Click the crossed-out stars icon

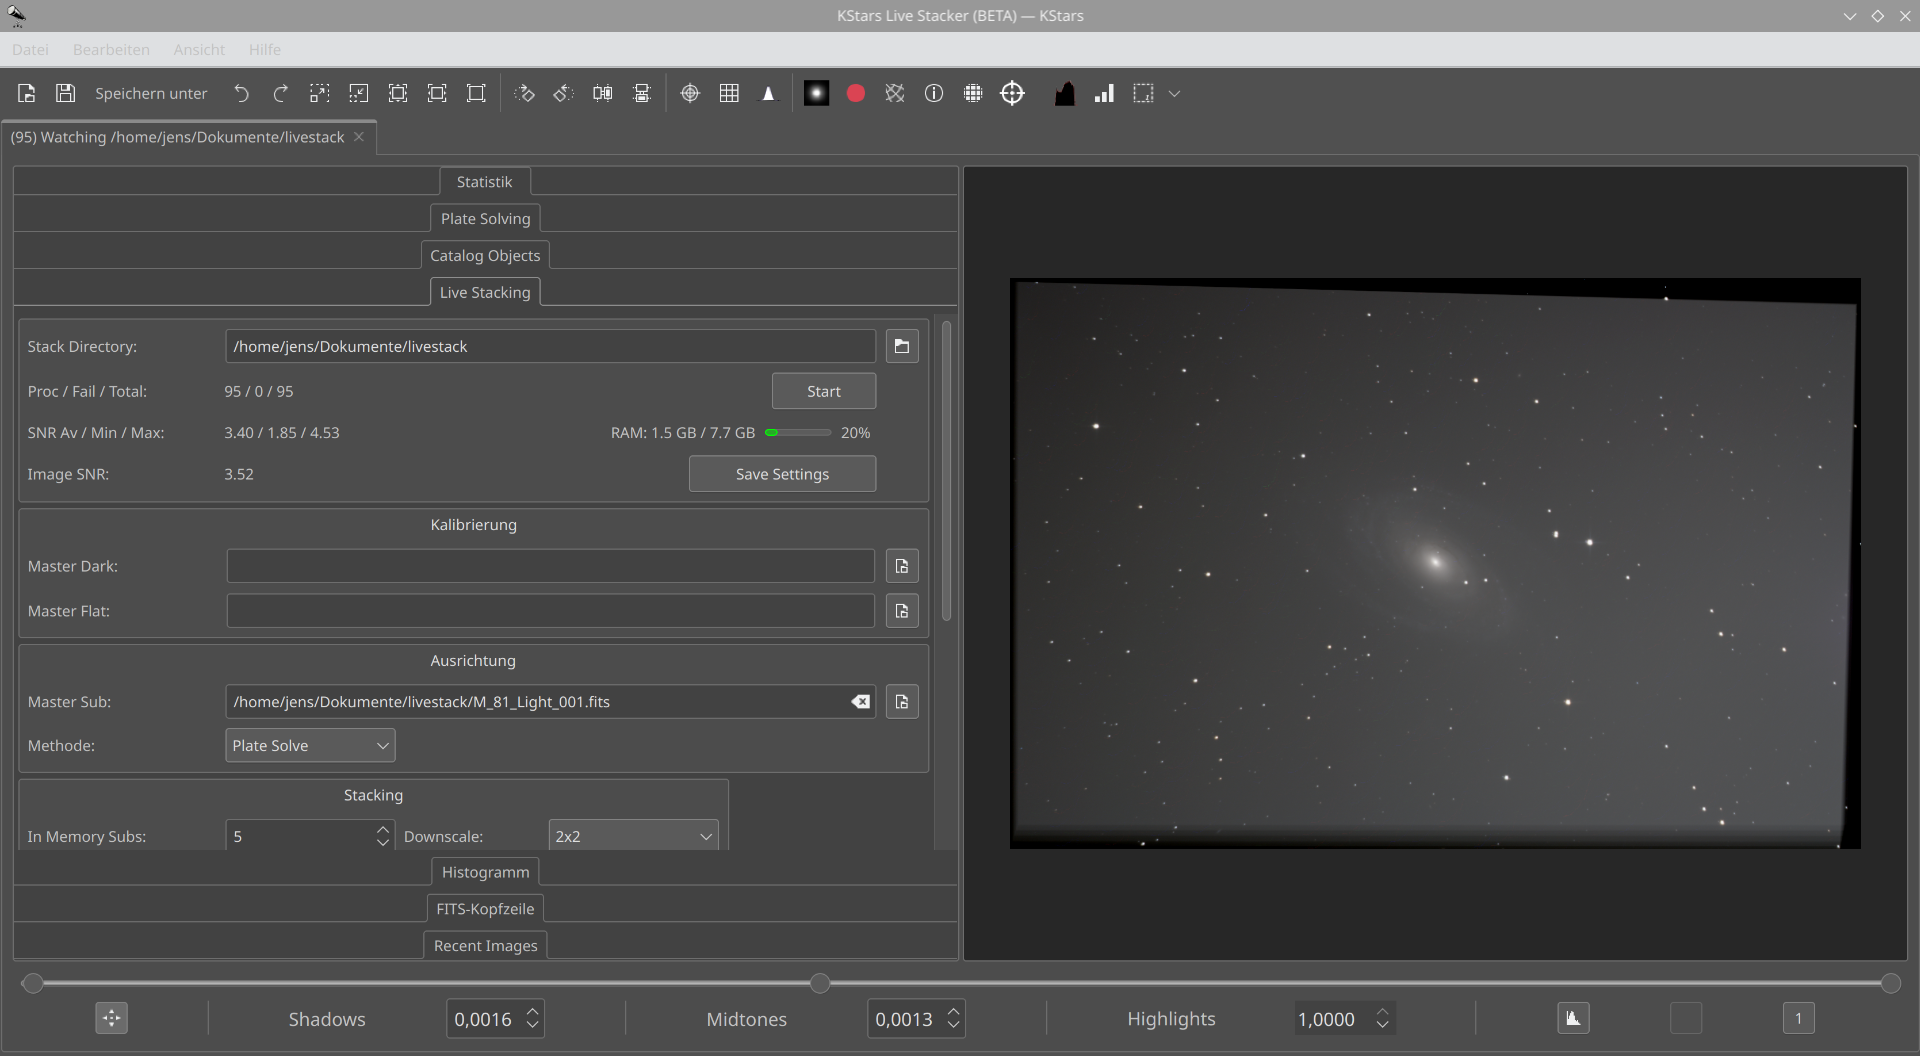click(x=895, y=93)
